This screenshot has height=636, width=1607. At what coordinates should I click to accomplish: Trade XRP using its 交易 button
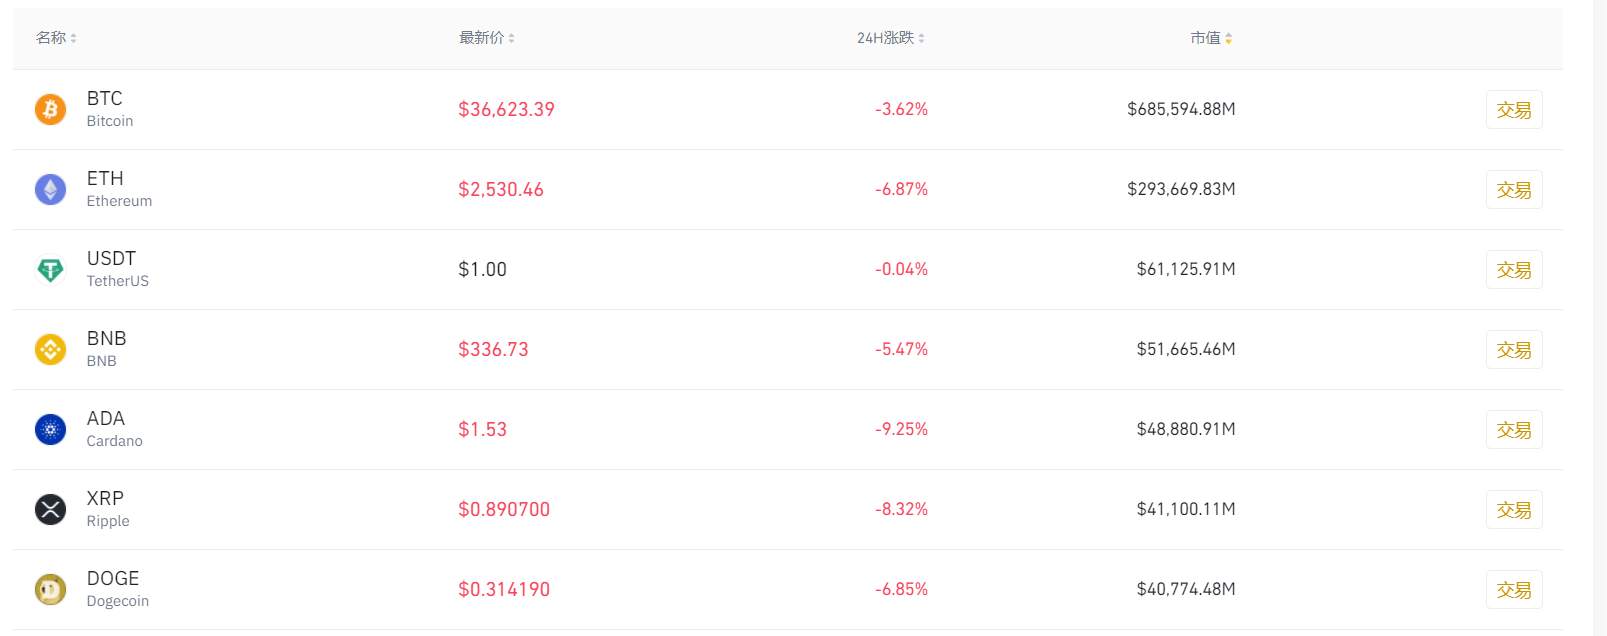click(x=1514, y=510)
